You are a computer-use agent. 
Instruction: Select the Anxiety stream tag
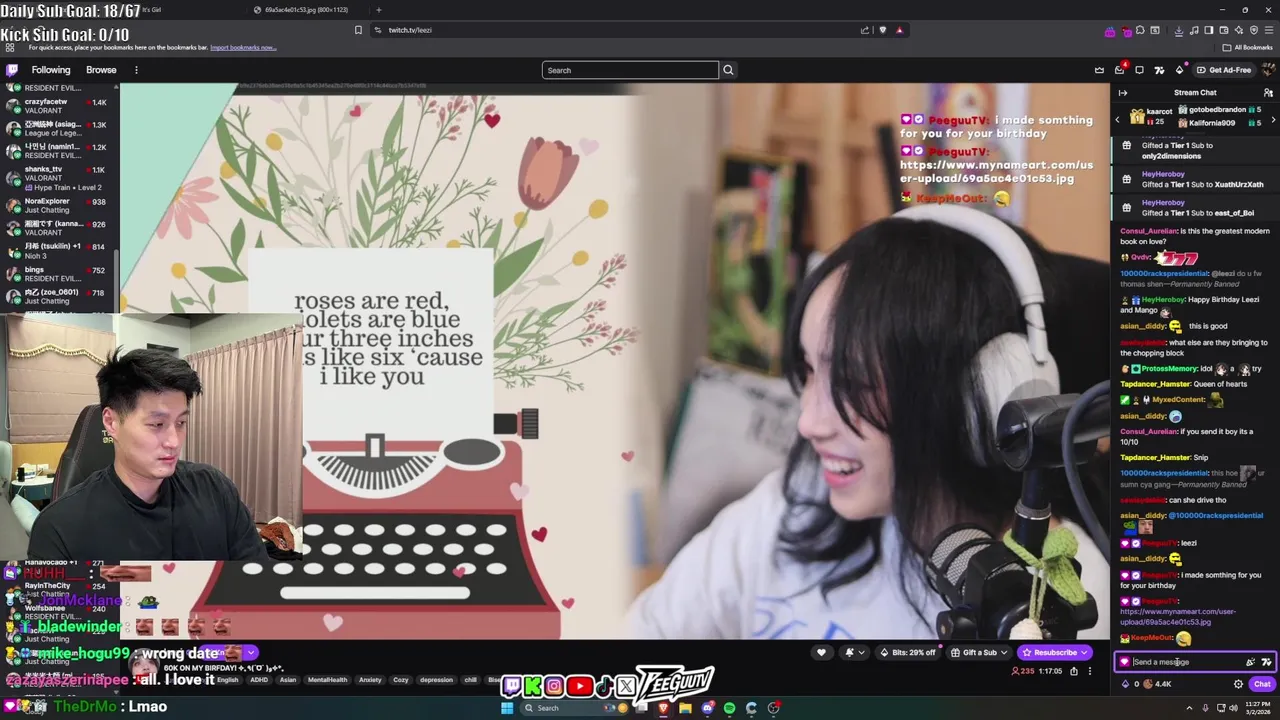pos(370,680)
